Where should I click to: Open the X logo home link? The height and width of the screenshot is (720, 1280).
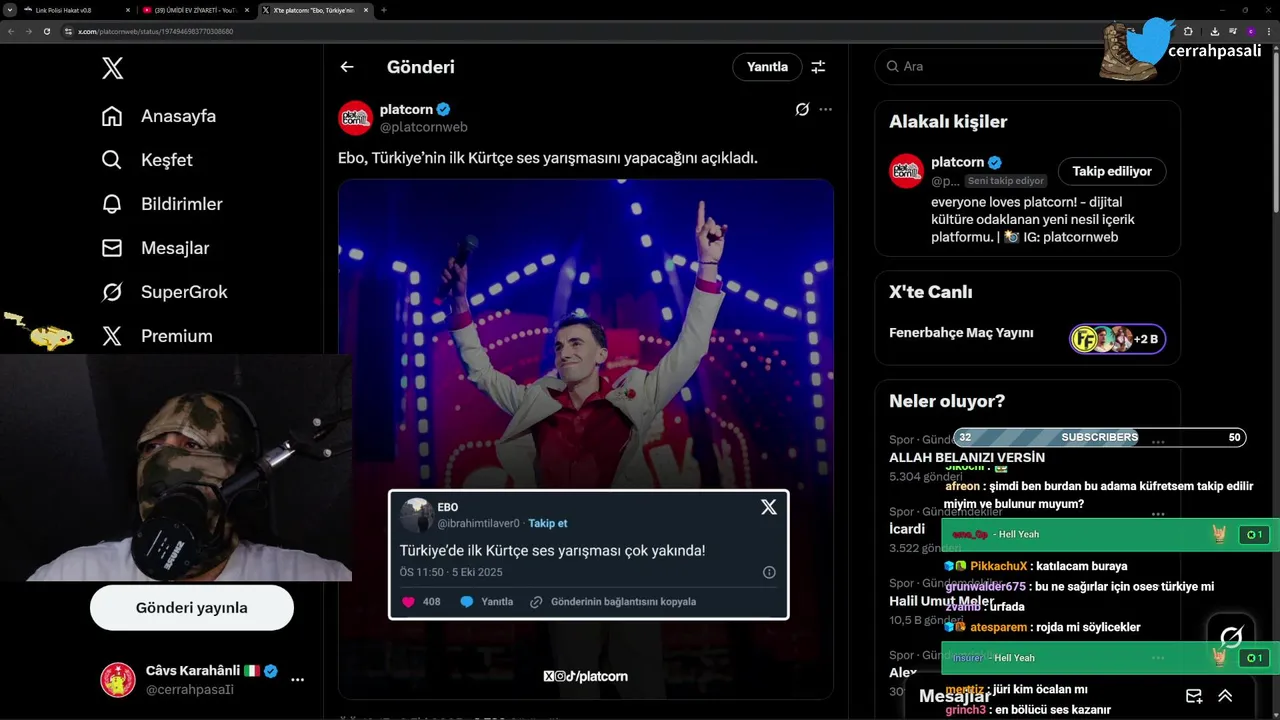click(x=112, y=68)
